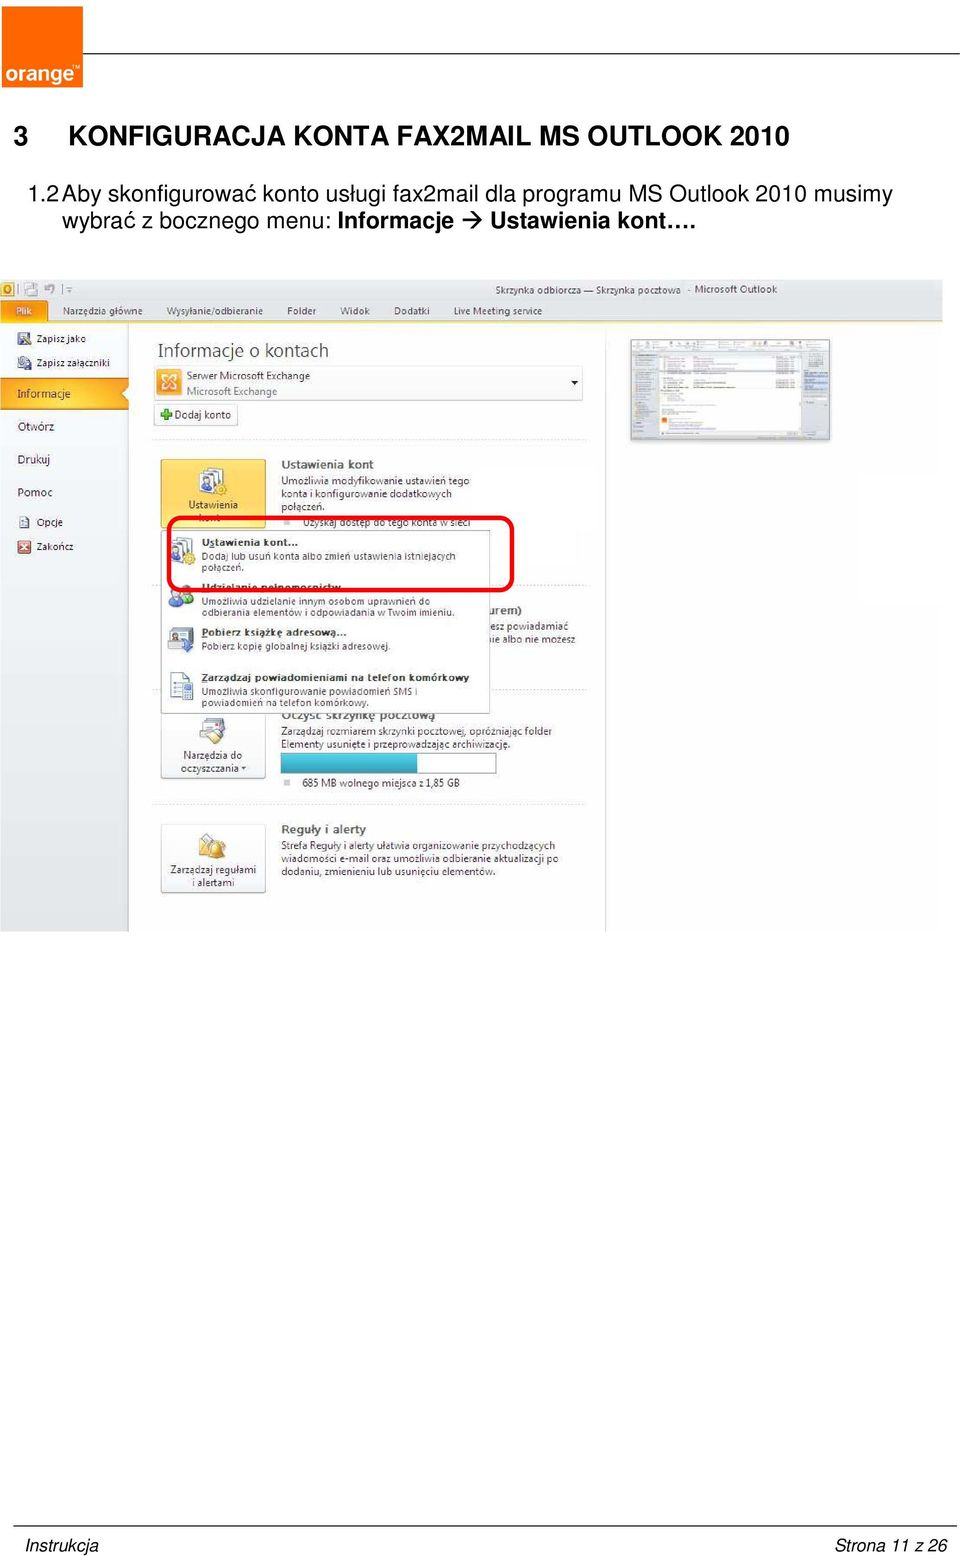Screen dimensions: 960x1556
Task: Open the Live Meeting service tab
Action: click(497, 311)
